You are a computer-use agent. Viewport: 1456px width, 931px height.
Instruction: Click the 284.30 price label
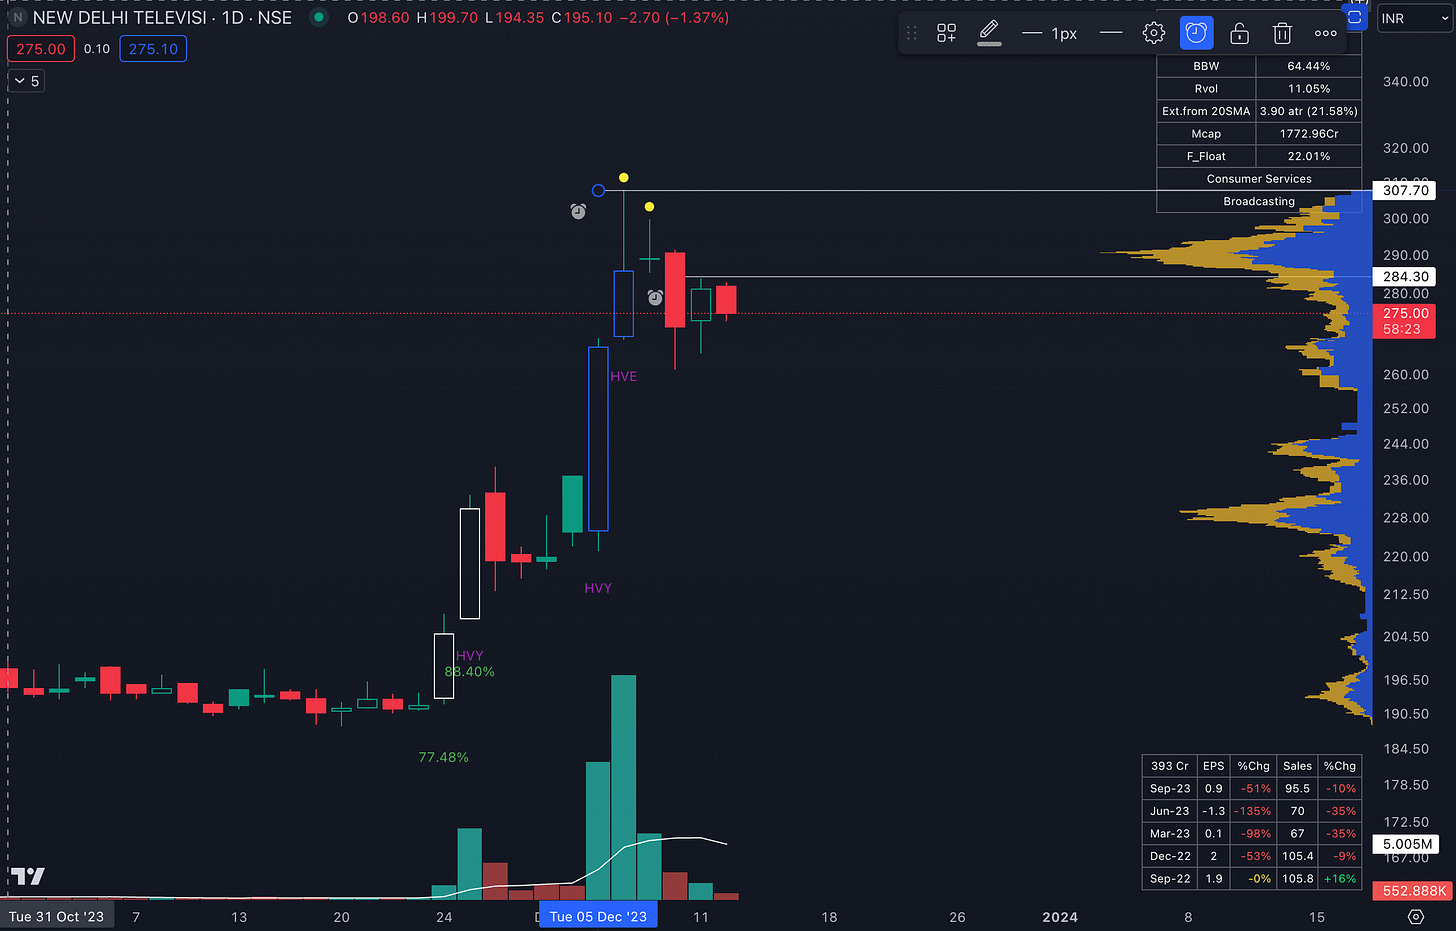tap(1405, 276)
